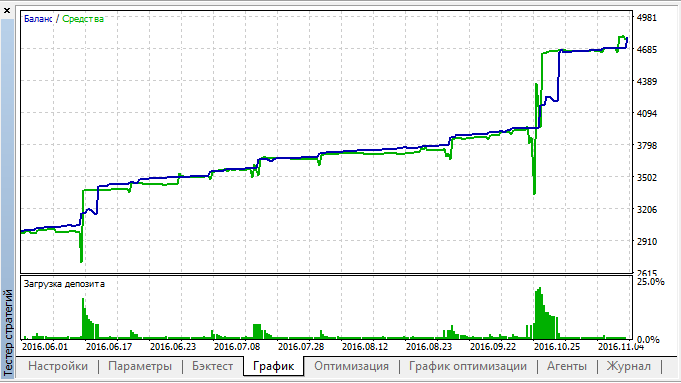Image resolution: width=681 pixels, height=383 pixels.
Task: Click the 2016.08.12 date label
Action: [365, 347]
